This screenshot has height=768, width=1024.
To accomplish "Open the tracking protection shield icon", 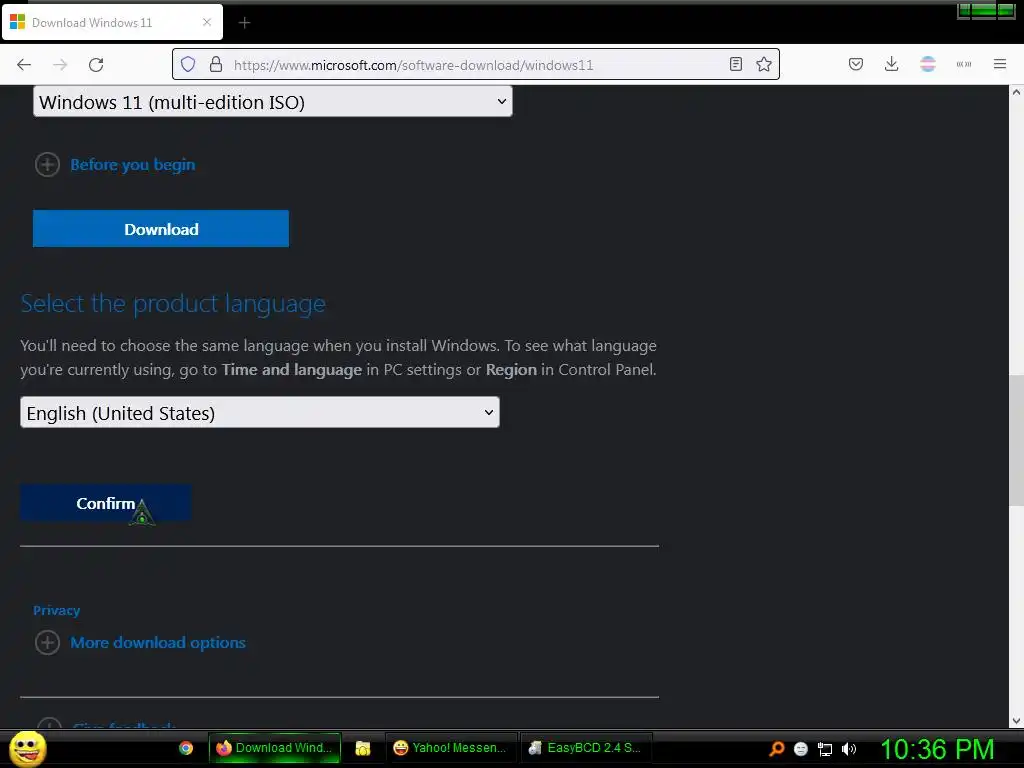I will click(188, 64).
